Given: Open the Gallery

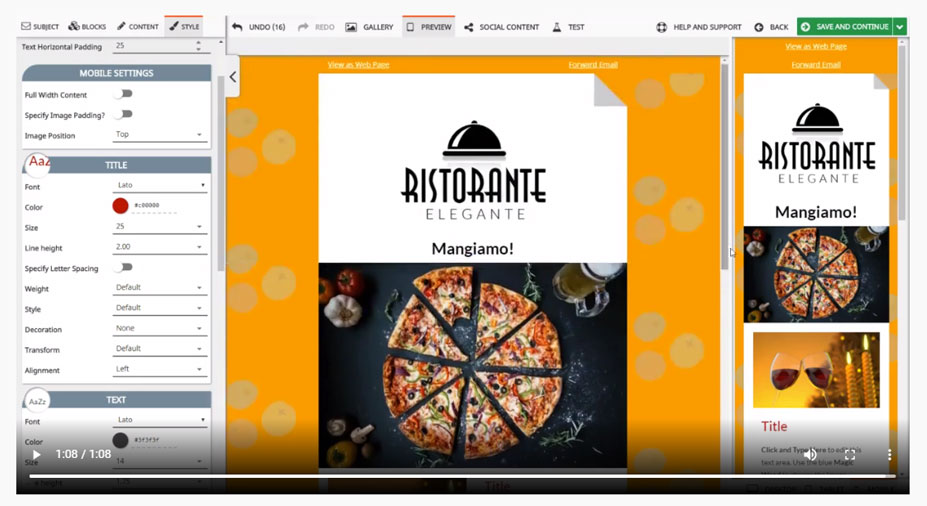Looking at the screenshot, I should 369,27.
